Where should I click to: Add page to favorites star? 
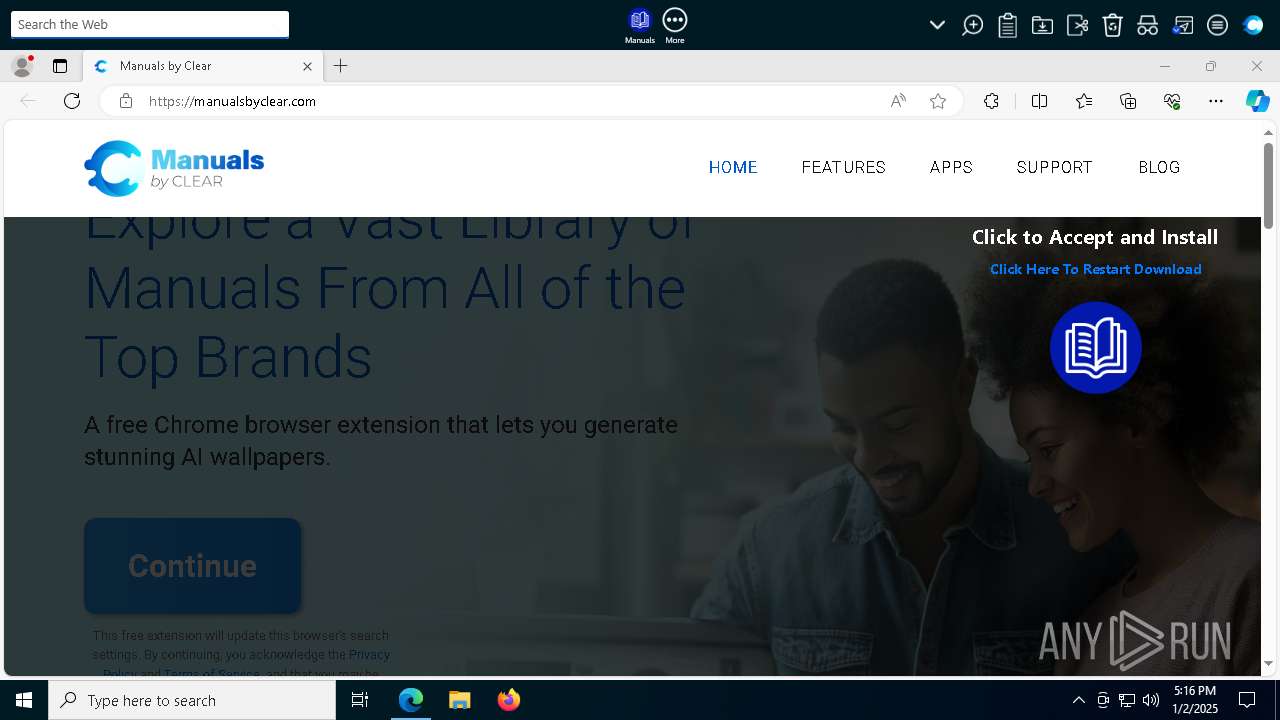tap(938, 101)
